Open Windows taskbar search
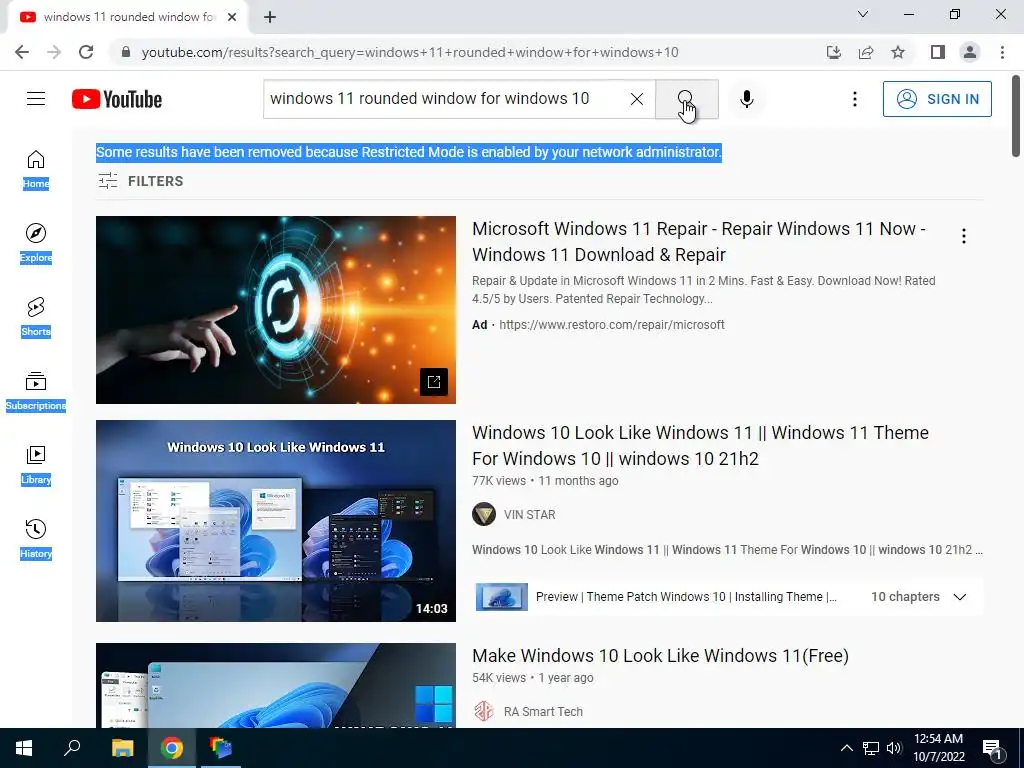Image resolution: width=1024 pixels, height=768 pixels. [x=72, y=748]
